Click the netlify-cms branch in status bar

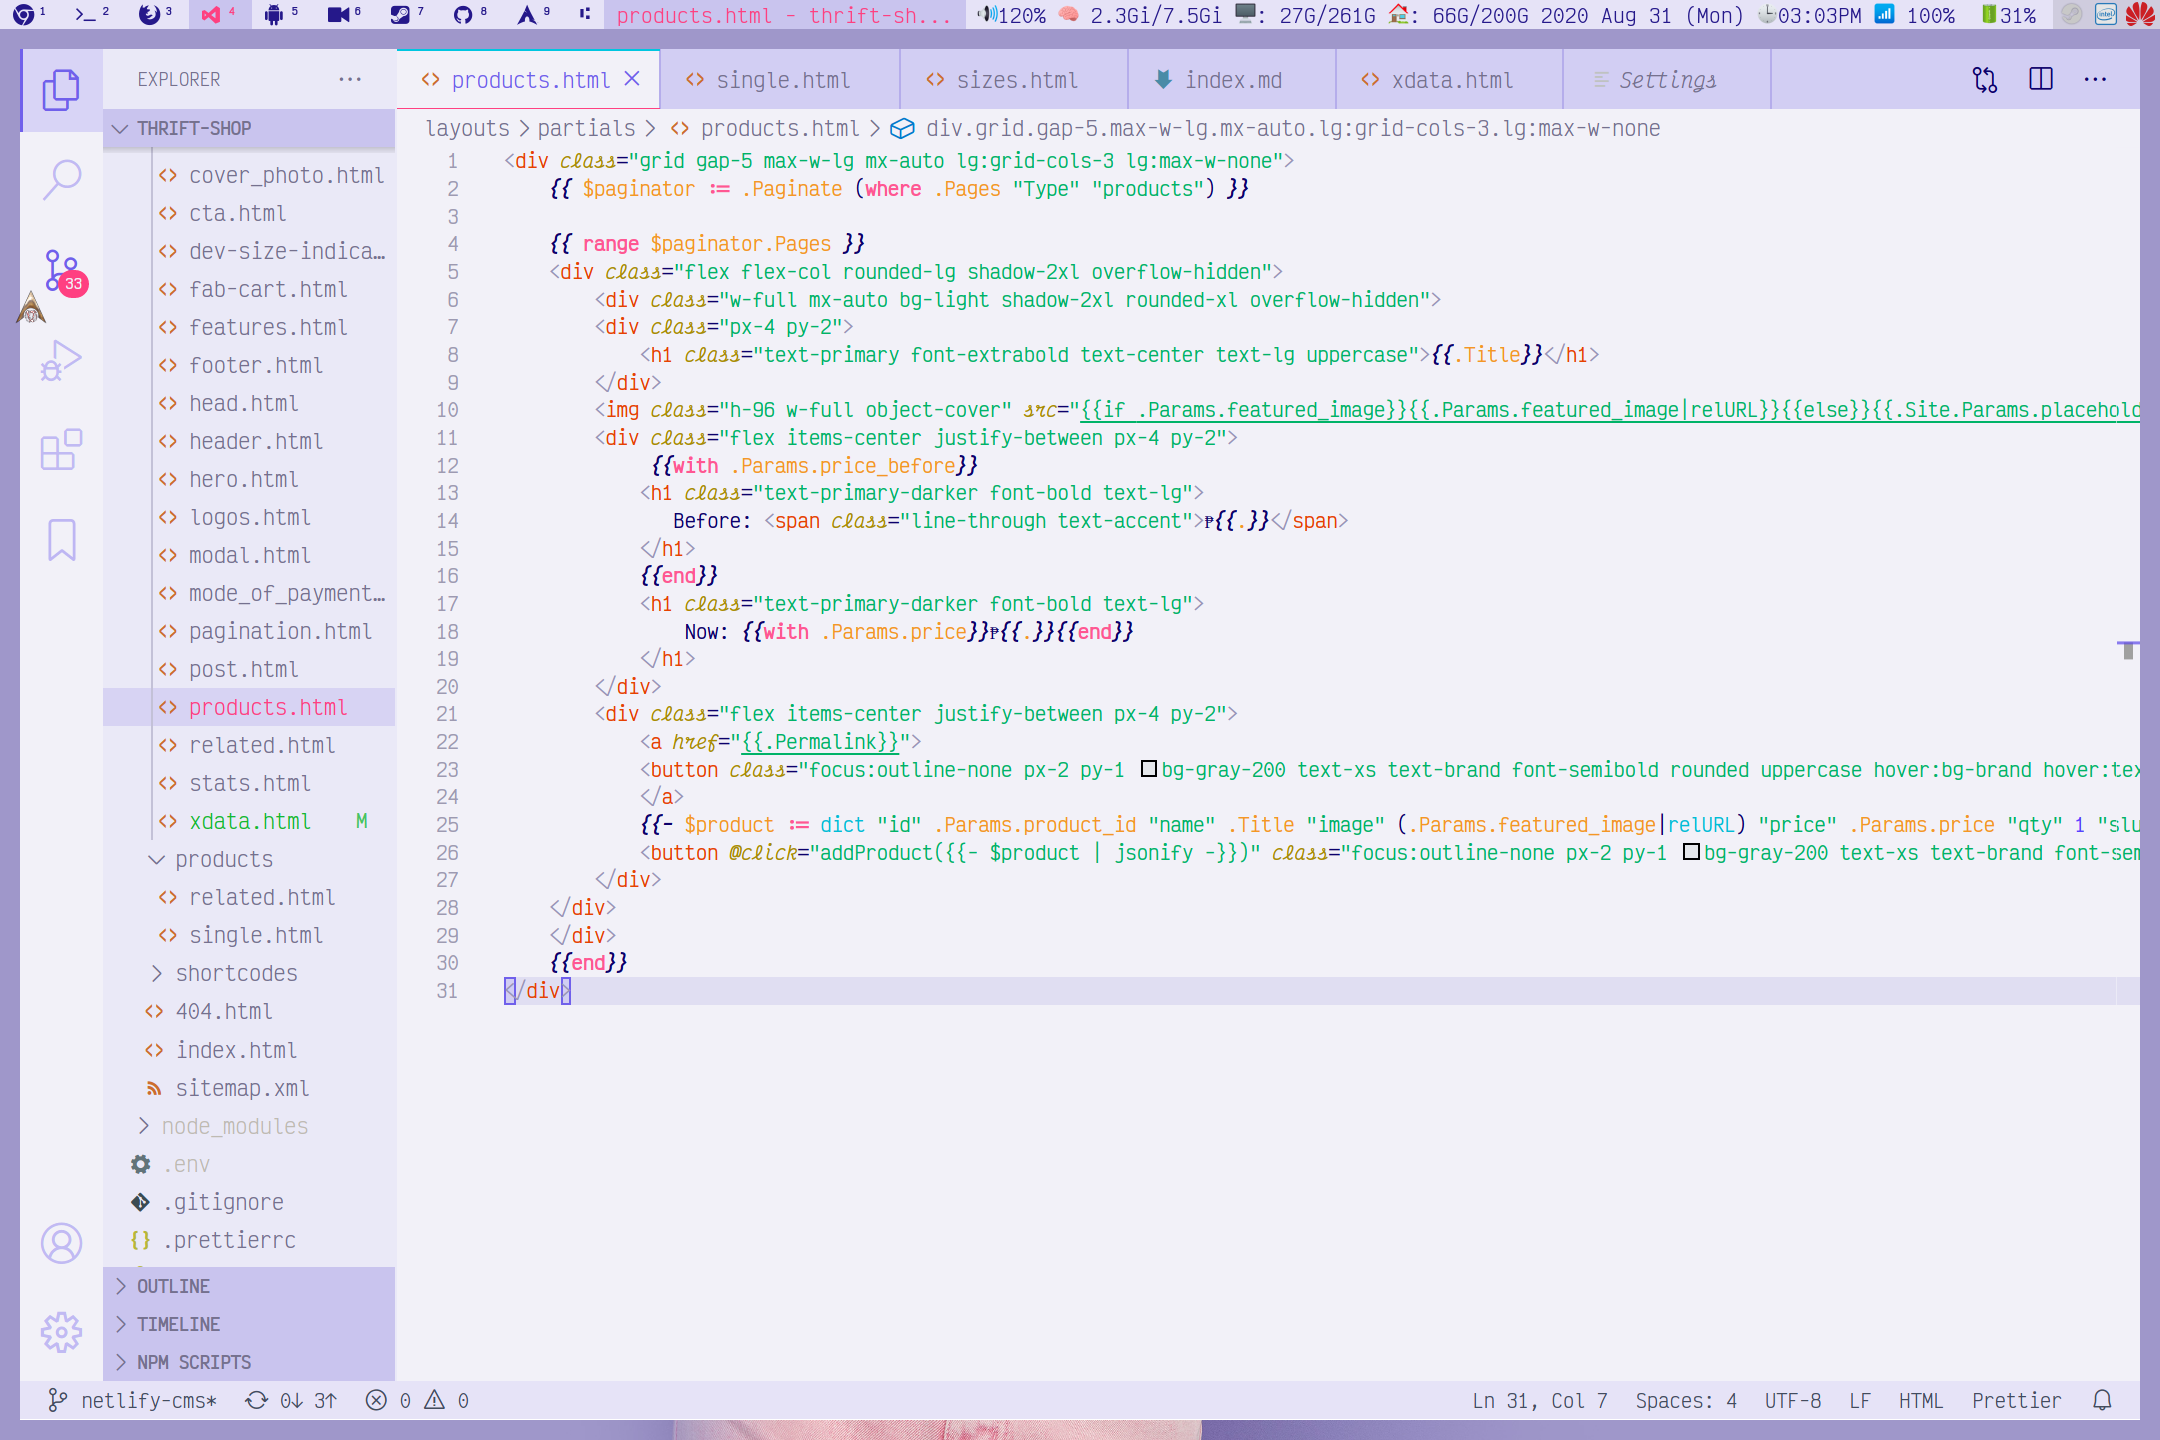point(134,1400)
